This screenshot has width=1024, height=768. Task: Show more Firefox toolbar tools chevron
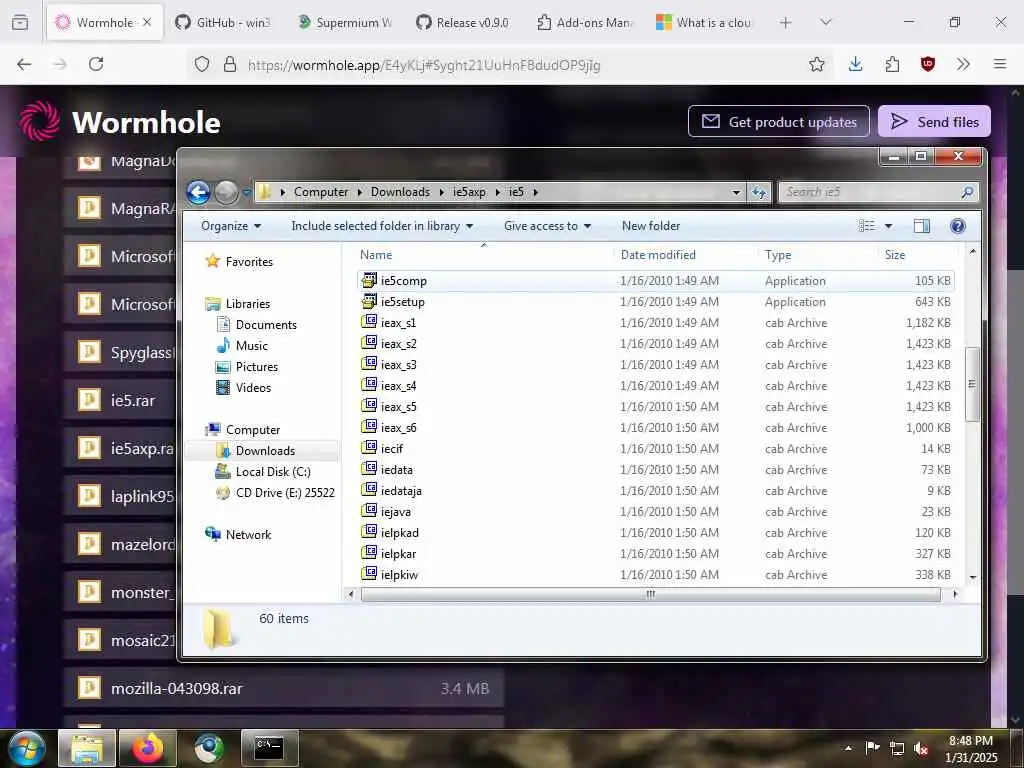(x=963, y=64)
